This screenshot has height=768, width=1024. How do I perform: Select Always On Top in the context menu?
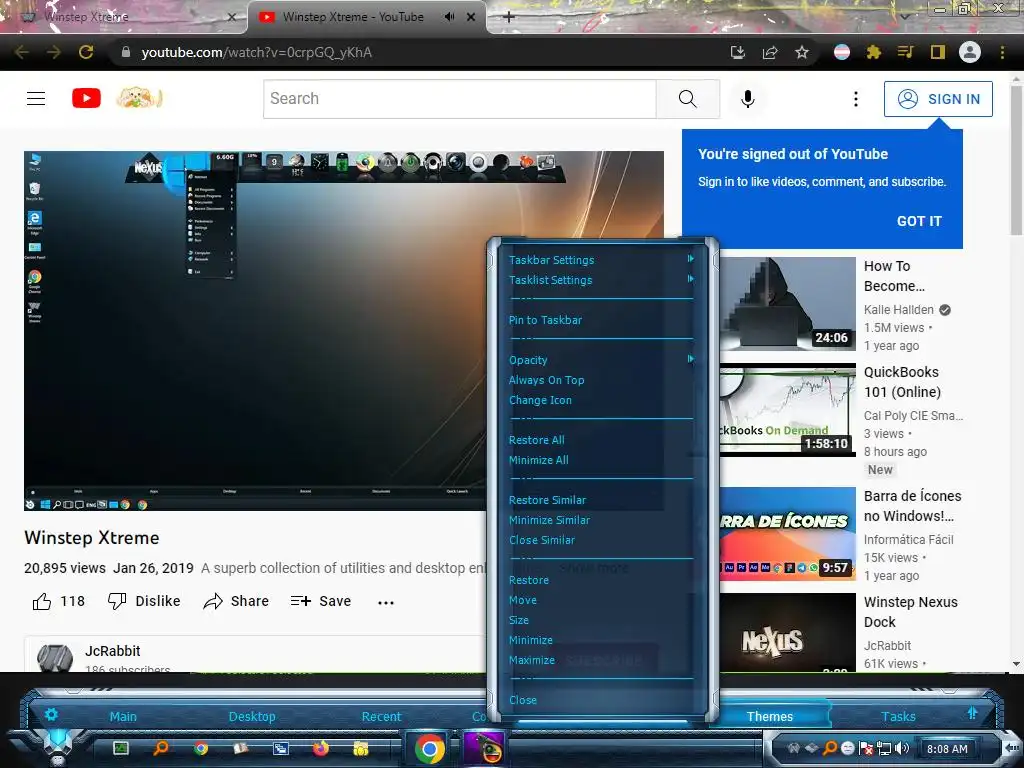tap(547, 380)
